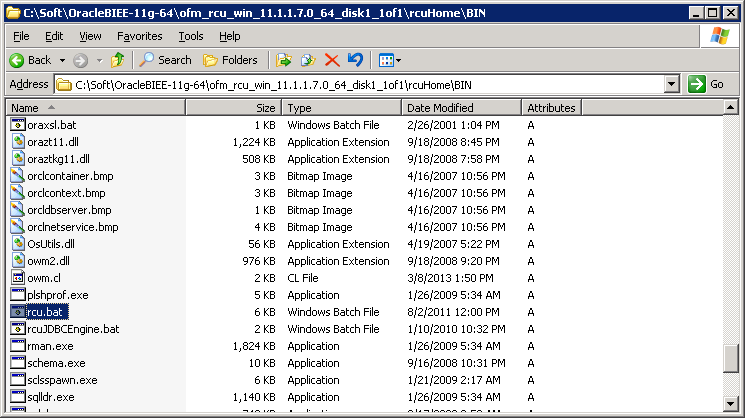
Task: Select the orclcontext.bmp file icon
Action: pos(18,193)
